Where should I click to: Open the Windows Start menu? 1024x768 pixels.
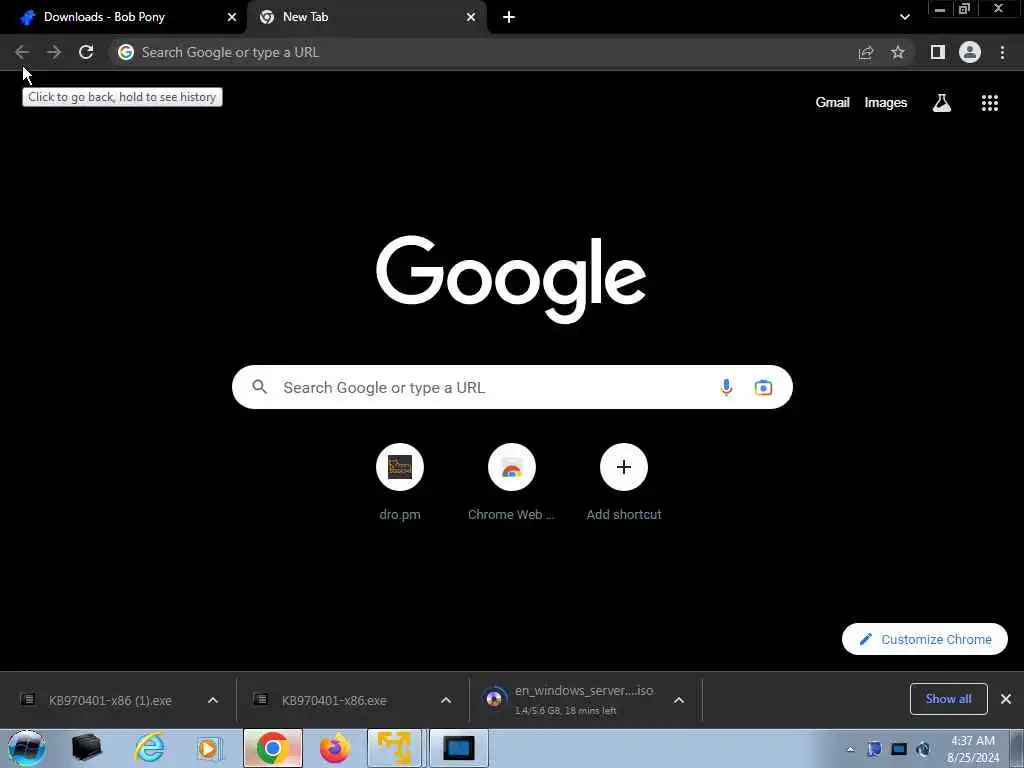pyautogui.click(x=26, y=748)
